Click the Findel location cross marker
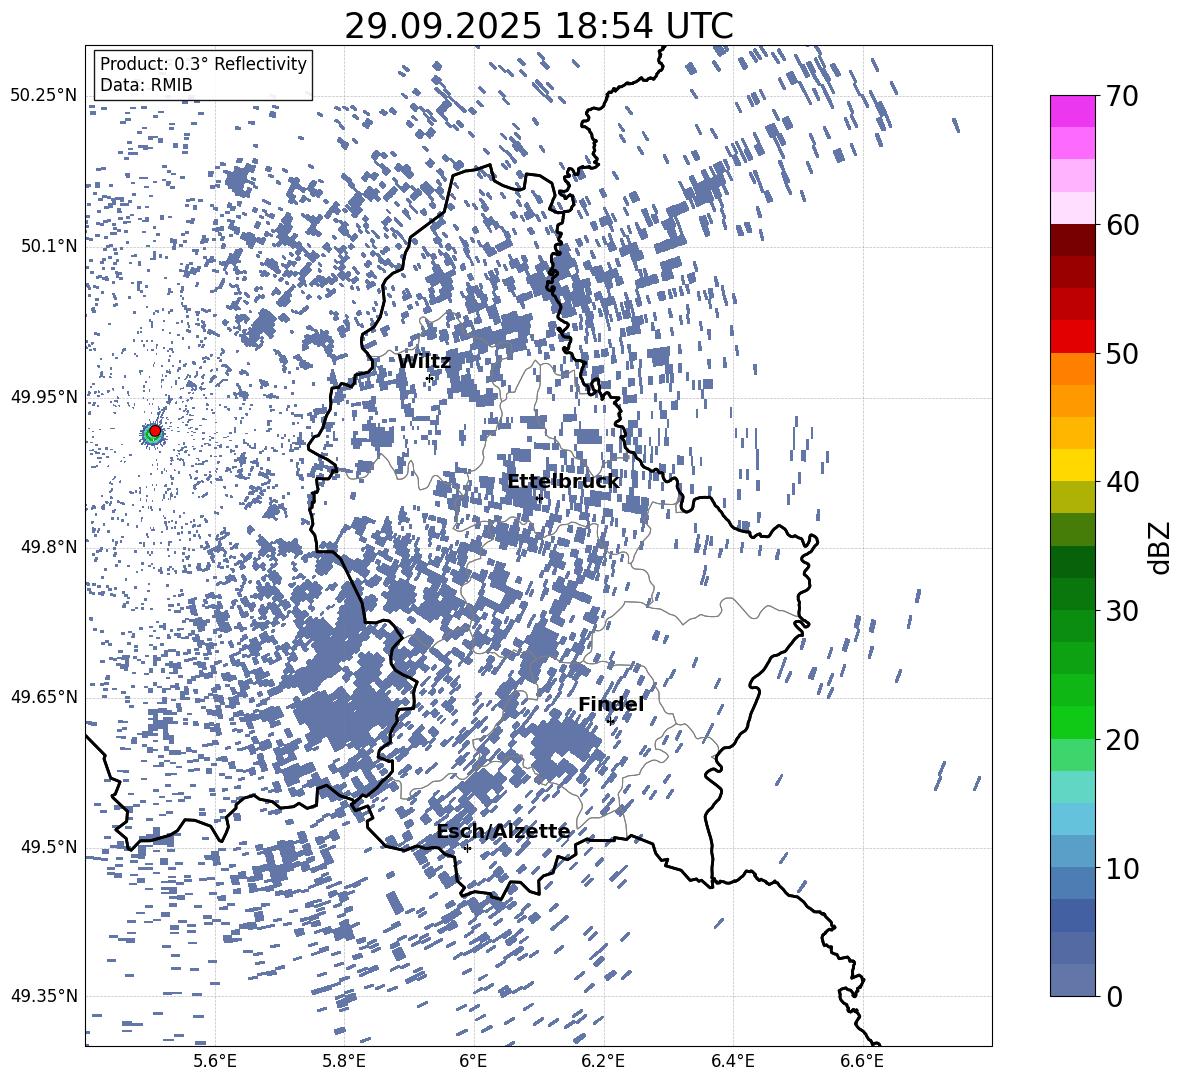 [610, 721]
